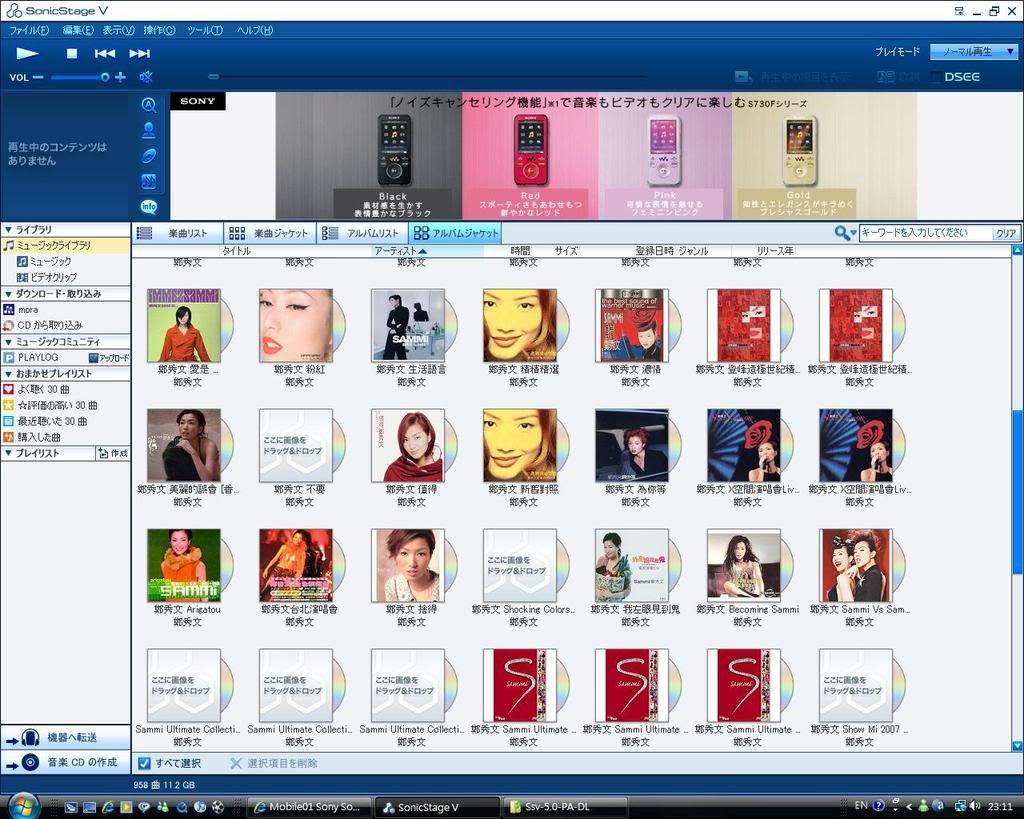Toggle the DSEE sound enhancement
1024x819 pixels.
962,77
